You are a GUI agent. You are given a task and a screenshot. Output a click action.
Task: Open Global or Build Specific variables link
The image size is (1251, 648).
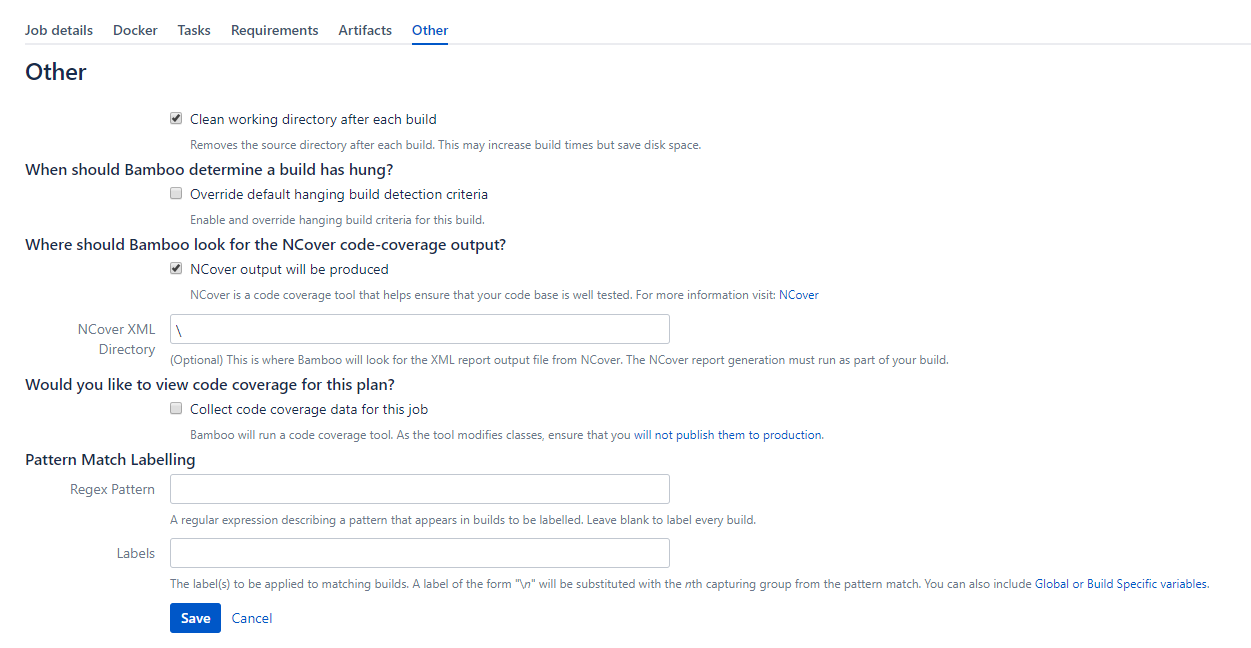tap(1121, 584)
